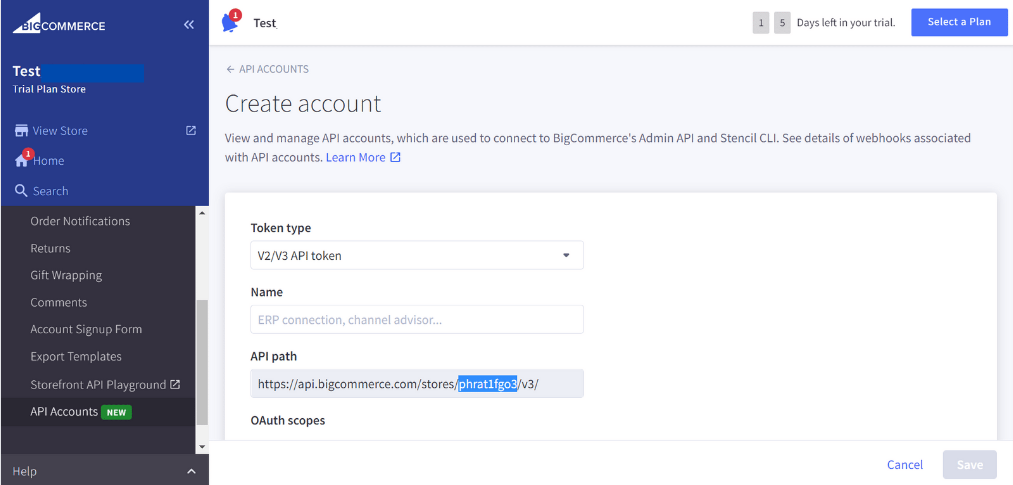Open the Token type dropdown
Screen dimensions: 1013x485
416,255
